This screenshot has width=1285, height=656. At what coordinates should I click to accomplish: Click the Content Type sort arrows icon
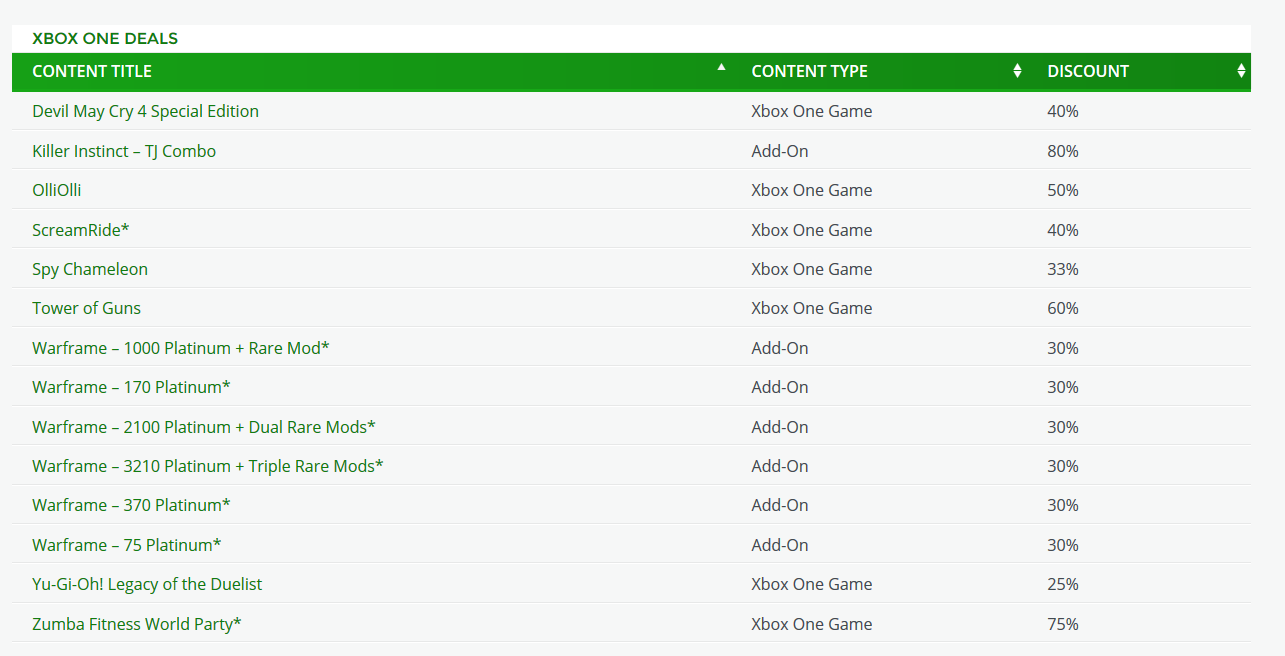coord(1017,71)
